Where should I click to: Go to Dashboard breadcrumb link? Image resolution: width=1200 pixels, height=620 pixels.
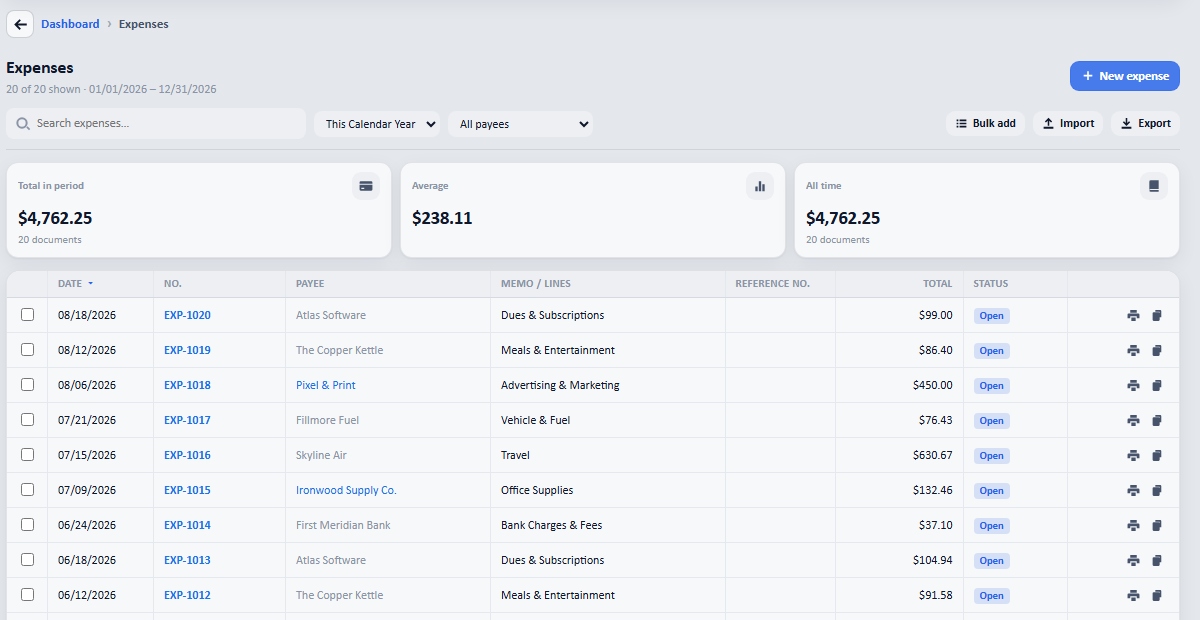tap(70, 24)
